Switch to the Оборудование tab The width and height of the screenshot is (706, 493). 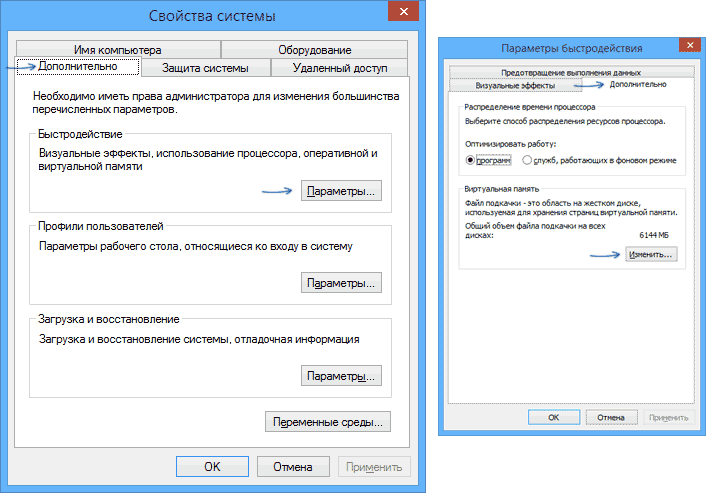pos(314,50)
